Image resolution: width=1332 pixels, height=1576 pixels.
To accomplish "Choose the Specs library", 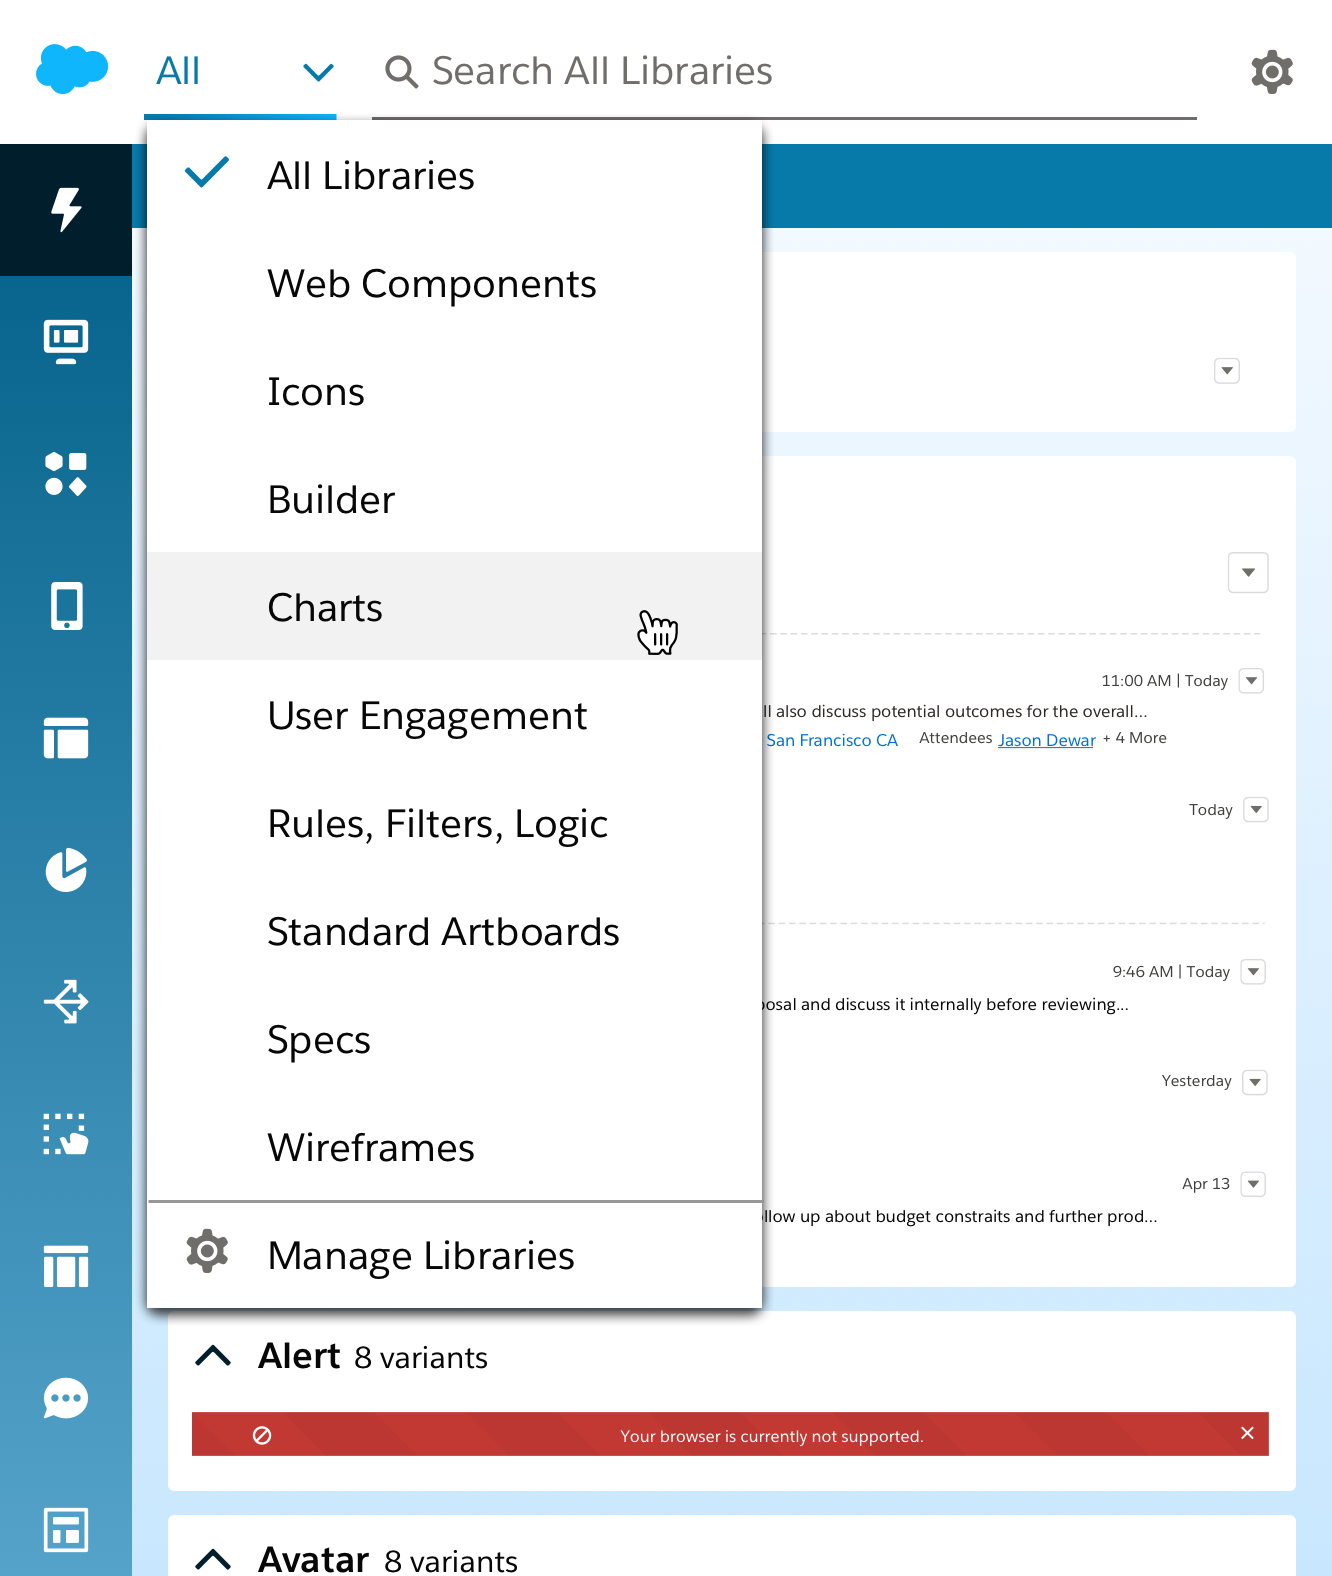I will click(x=454, y=1040).
